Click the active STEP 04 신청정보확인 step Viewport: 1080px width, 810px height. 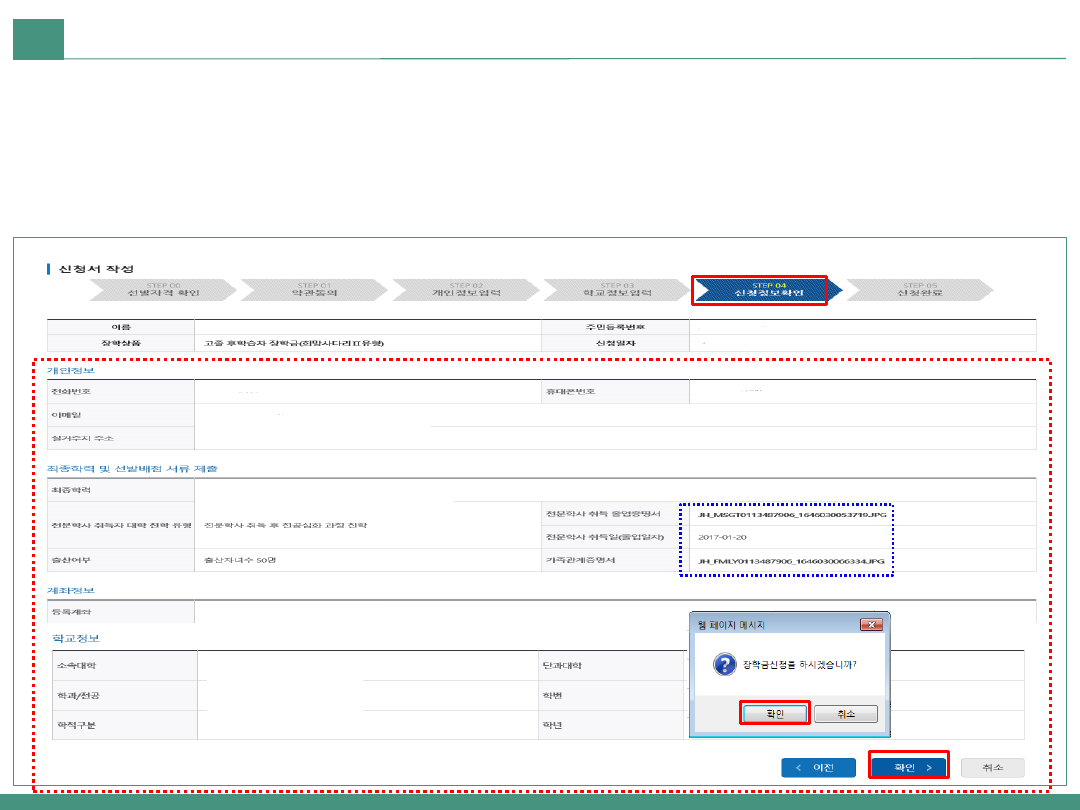point(762,290)
